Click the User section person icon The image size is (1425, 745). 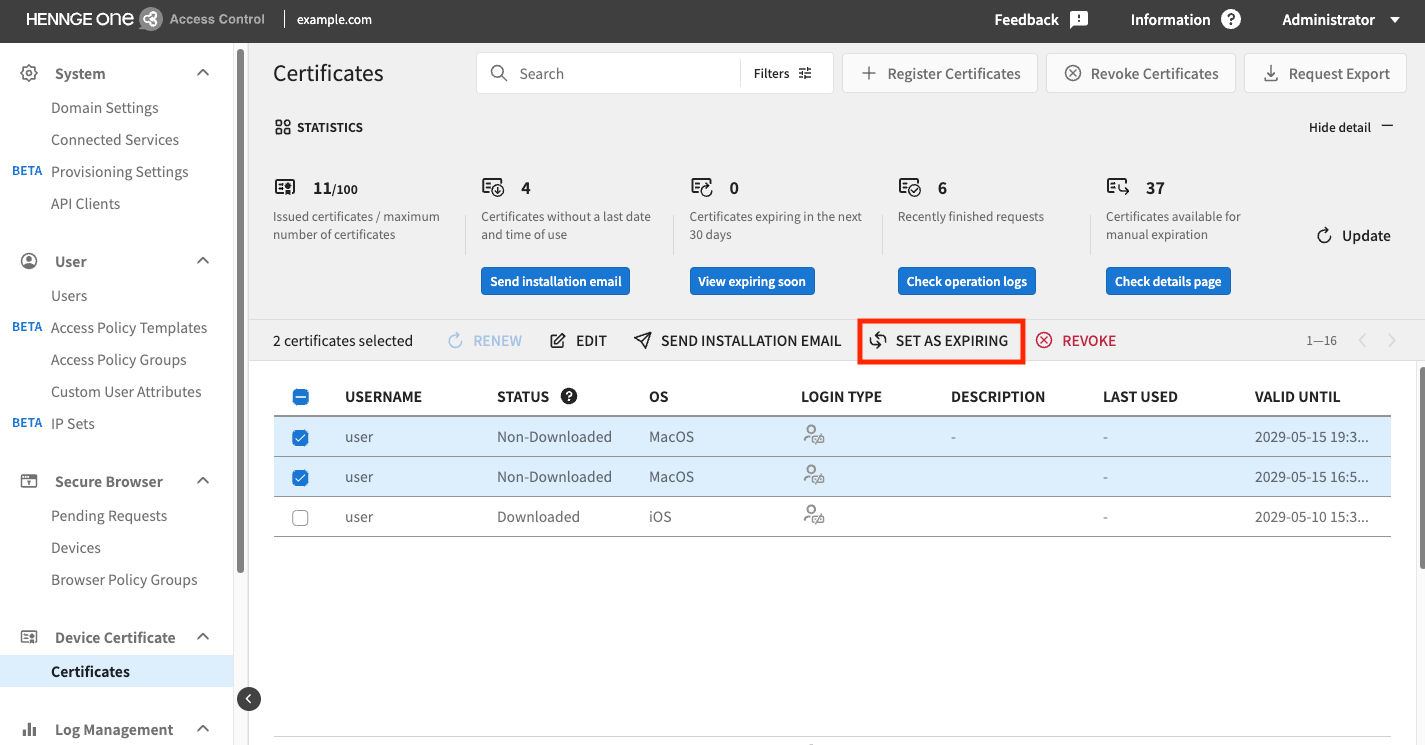pos(29,261)
